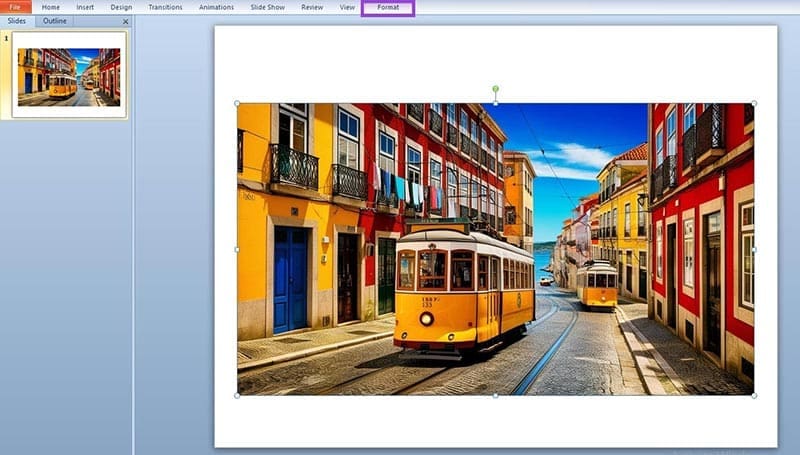Click the Slide Show tab
Screen dimensions: 800x455
(x=267, y=7)
